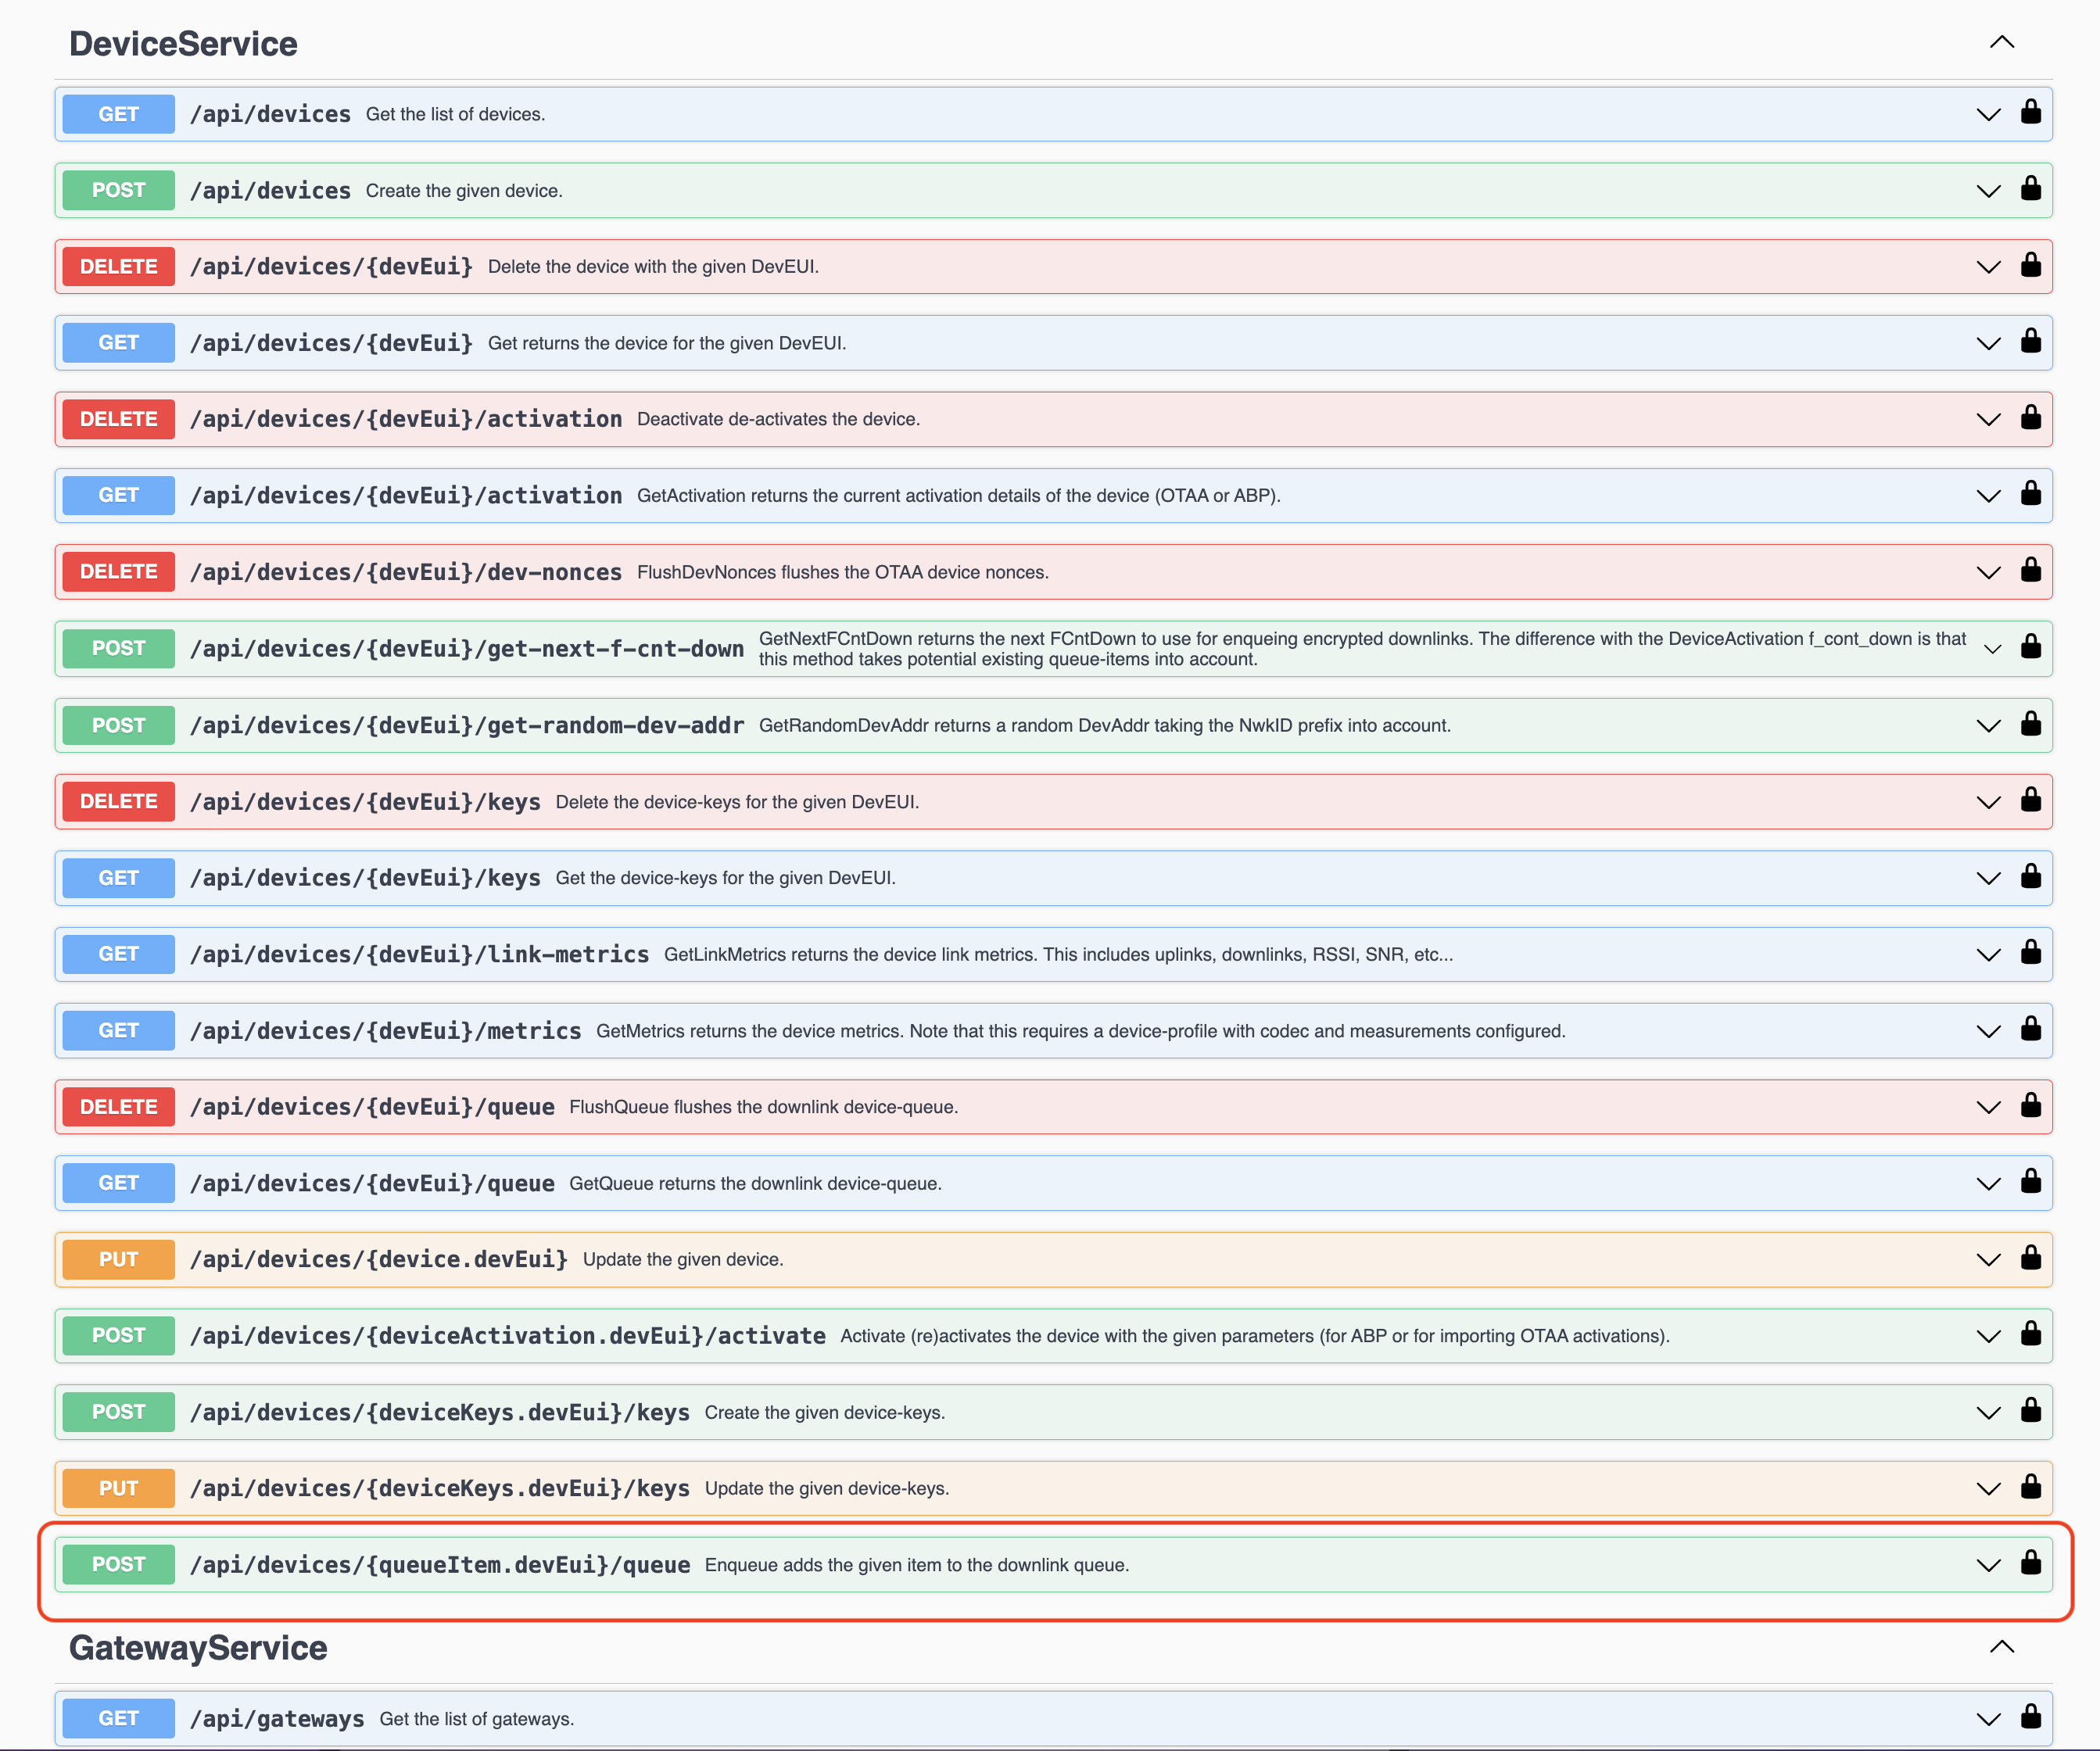2100x1751 pixels.
Task: Expand get-next-f-cnt-down endpoint chevron
Action: tap(1991, 649)
